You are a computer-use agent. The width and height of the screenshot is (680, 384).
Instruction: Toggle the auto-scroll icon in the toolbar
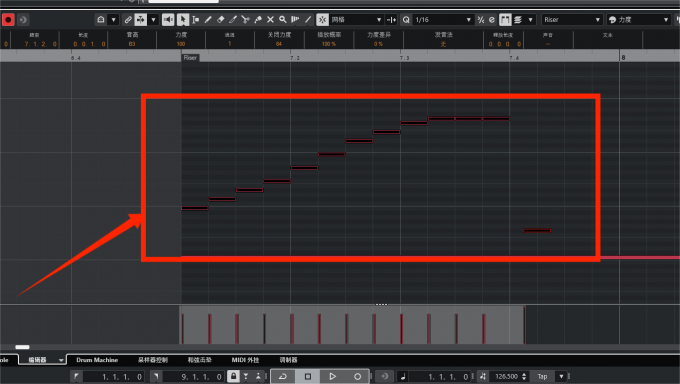pyautogui.click(x=141, y=20)
